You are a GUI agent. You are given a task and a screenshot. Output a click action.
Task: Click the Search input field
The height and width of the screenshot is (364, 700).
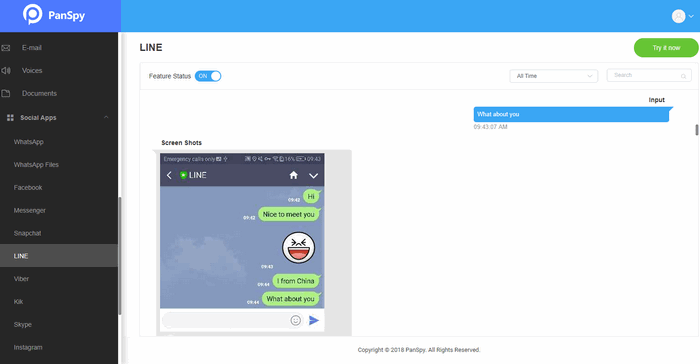(649, 75)
